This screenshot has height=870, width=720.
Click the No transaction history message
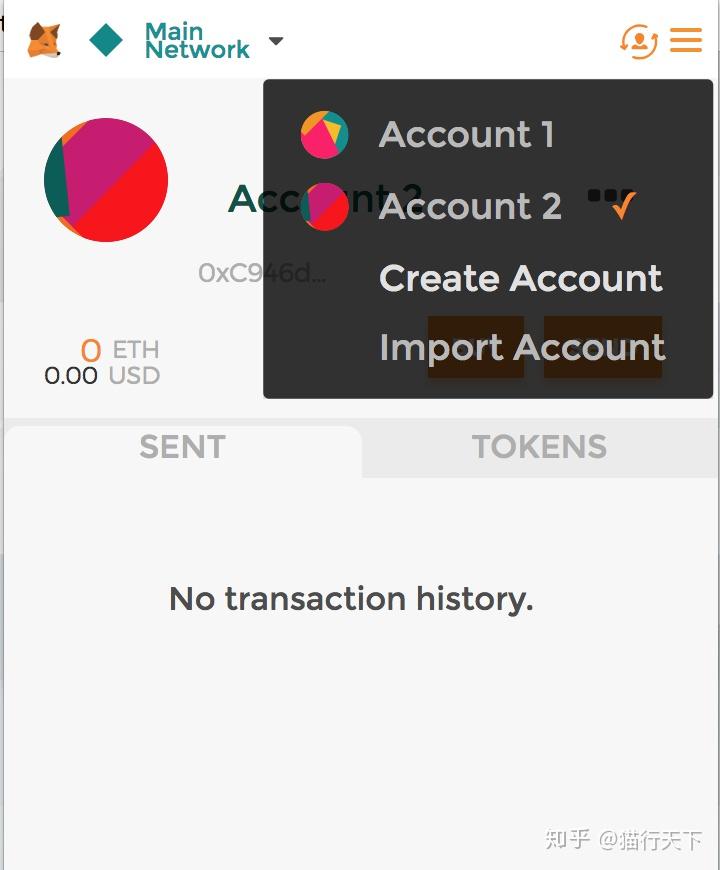click(x=351, y=599)
